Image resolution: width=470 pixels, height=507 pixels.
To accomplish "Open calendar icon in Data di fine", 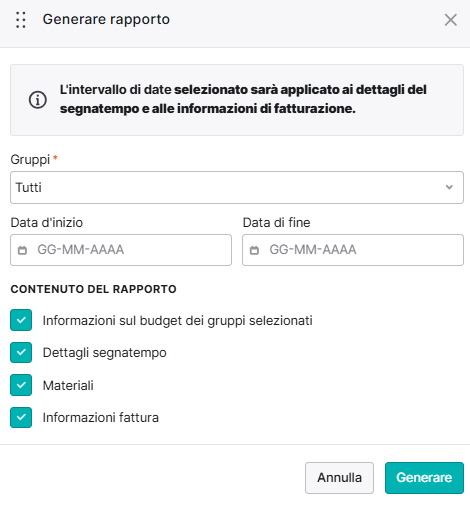I will point(254,250).
